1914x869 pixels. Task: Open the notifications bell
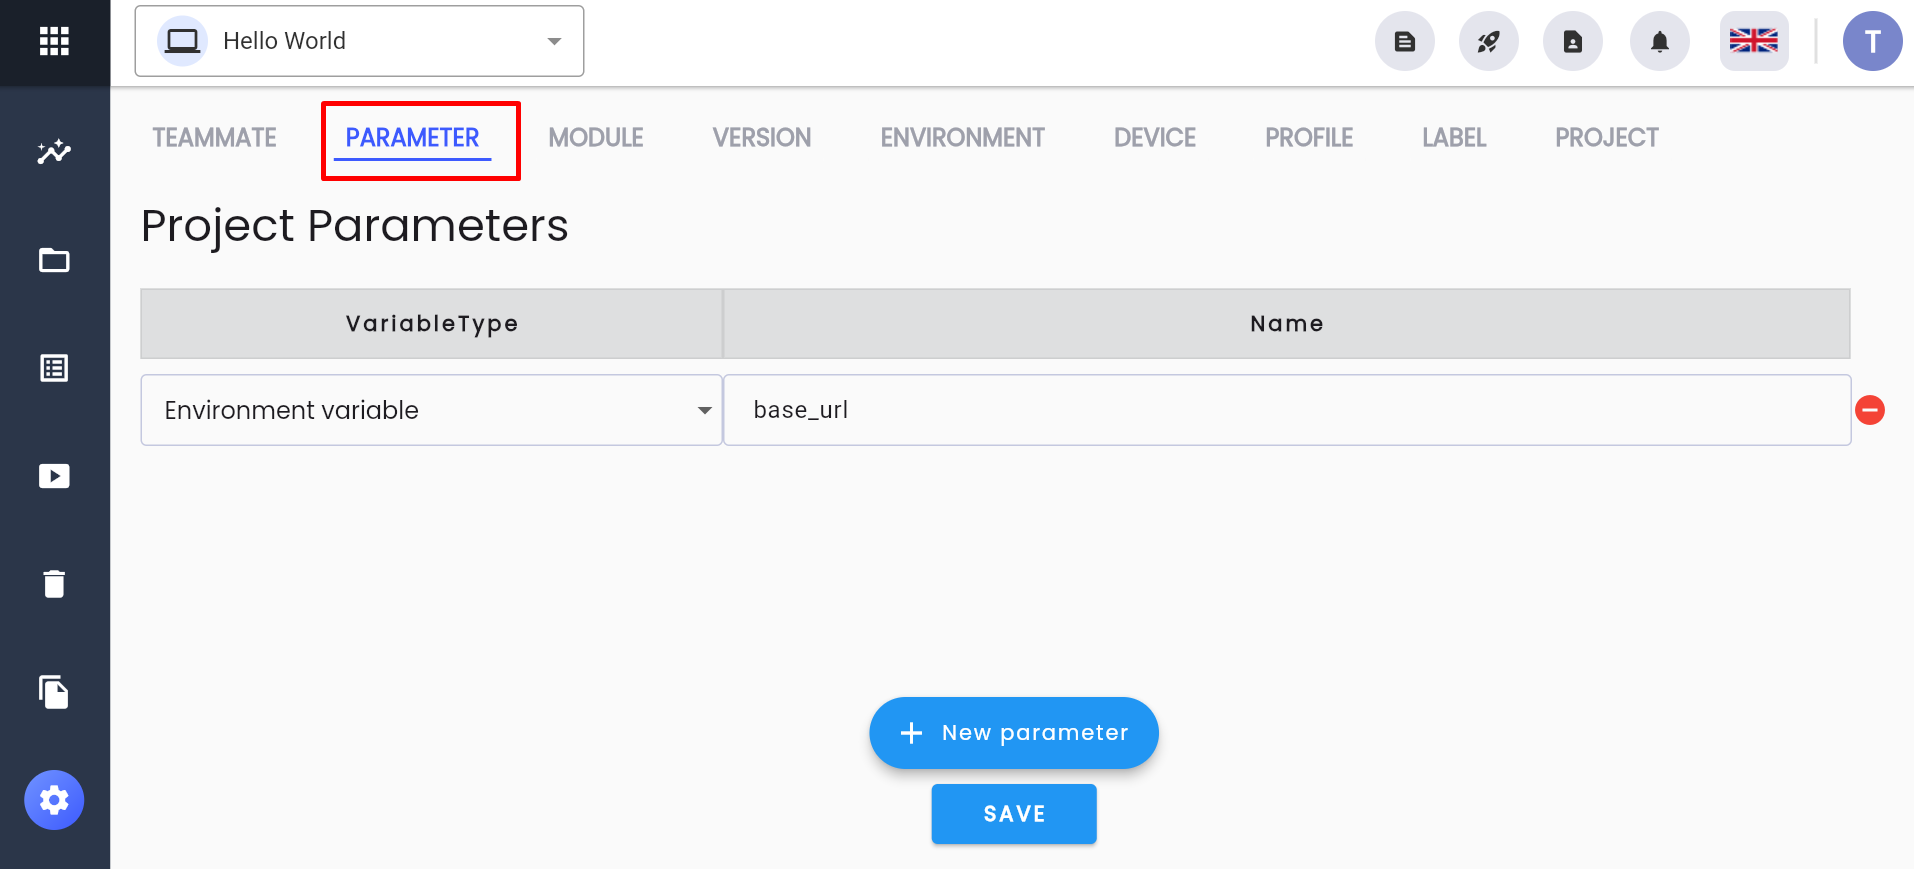tap(1660, 41)
